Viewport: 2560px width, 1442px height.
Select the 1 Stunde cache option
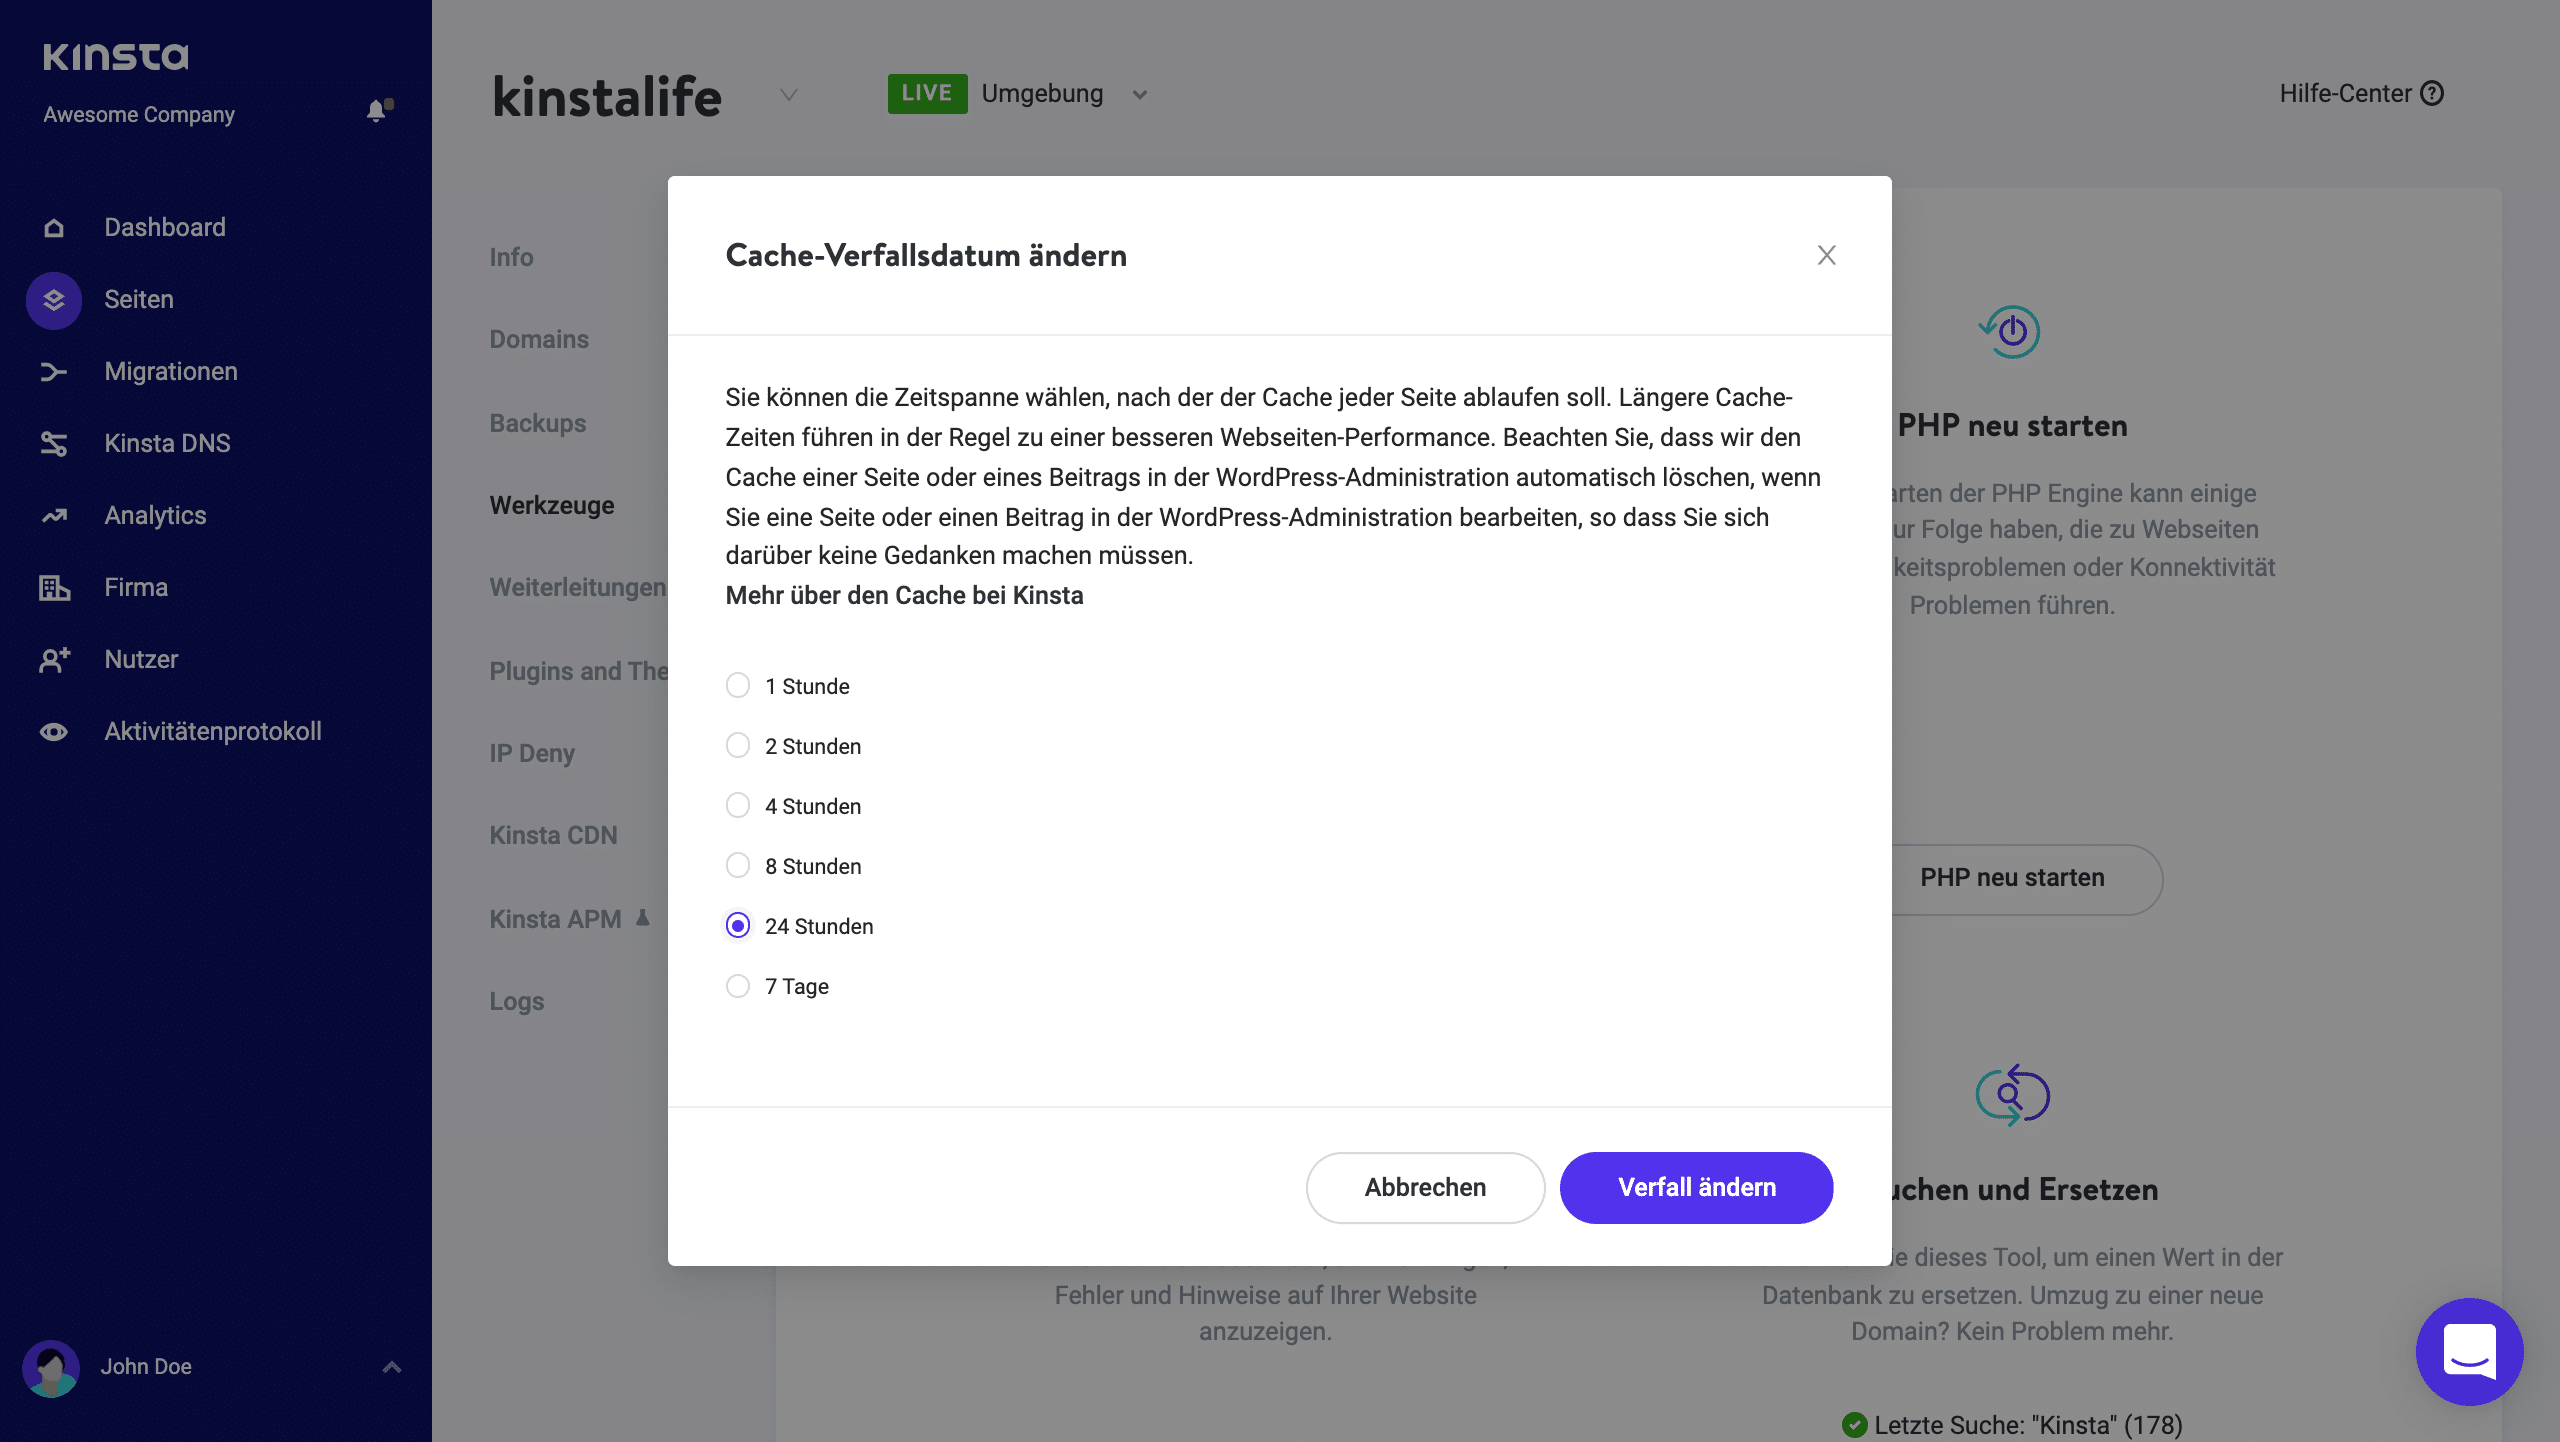(738, 685)
